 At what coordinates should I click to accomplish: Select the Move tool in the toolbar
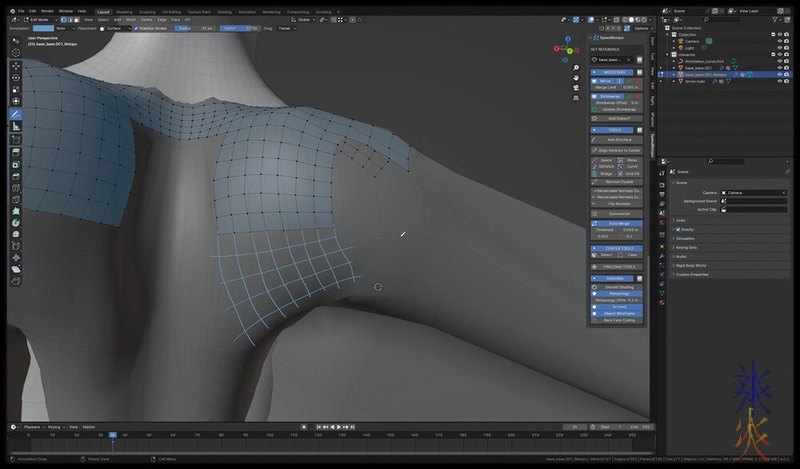tap(16, 65)
